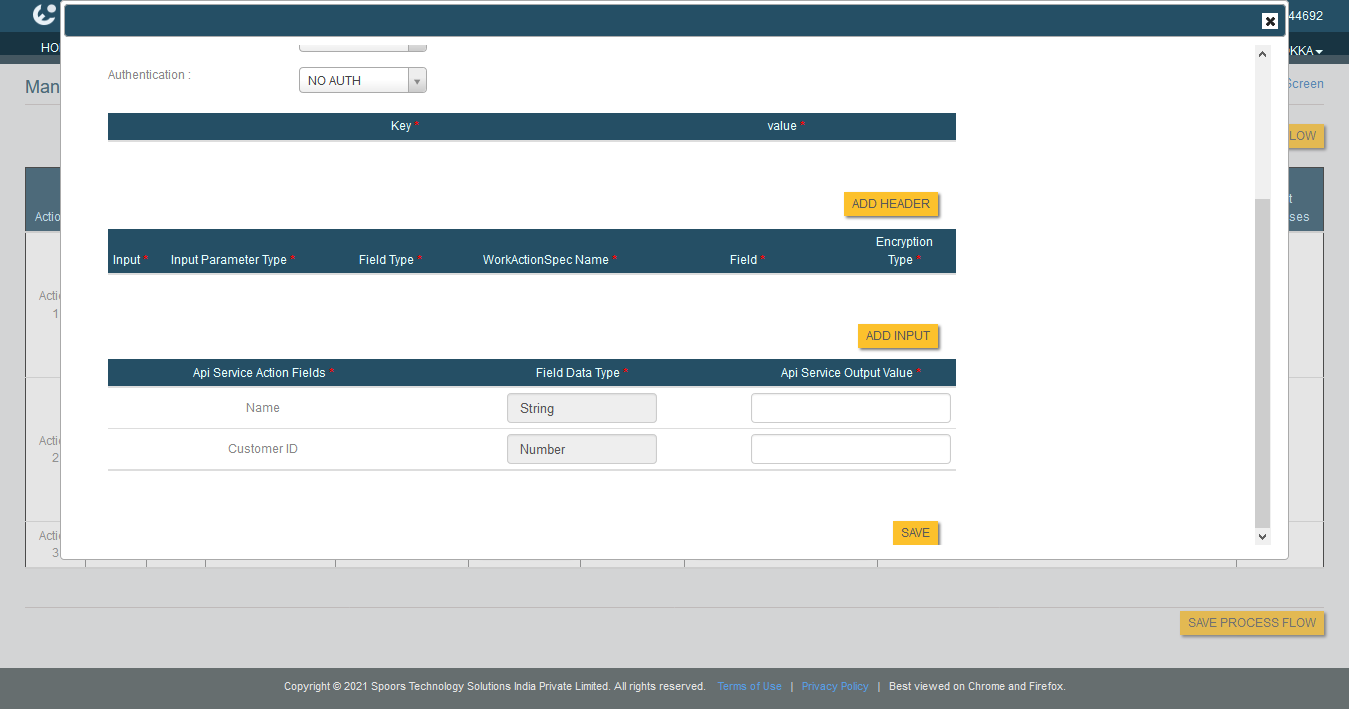
Task: Click the SAVE PROCESS FLOW button
Action: pyautogui.click(x=1251, y=623)
